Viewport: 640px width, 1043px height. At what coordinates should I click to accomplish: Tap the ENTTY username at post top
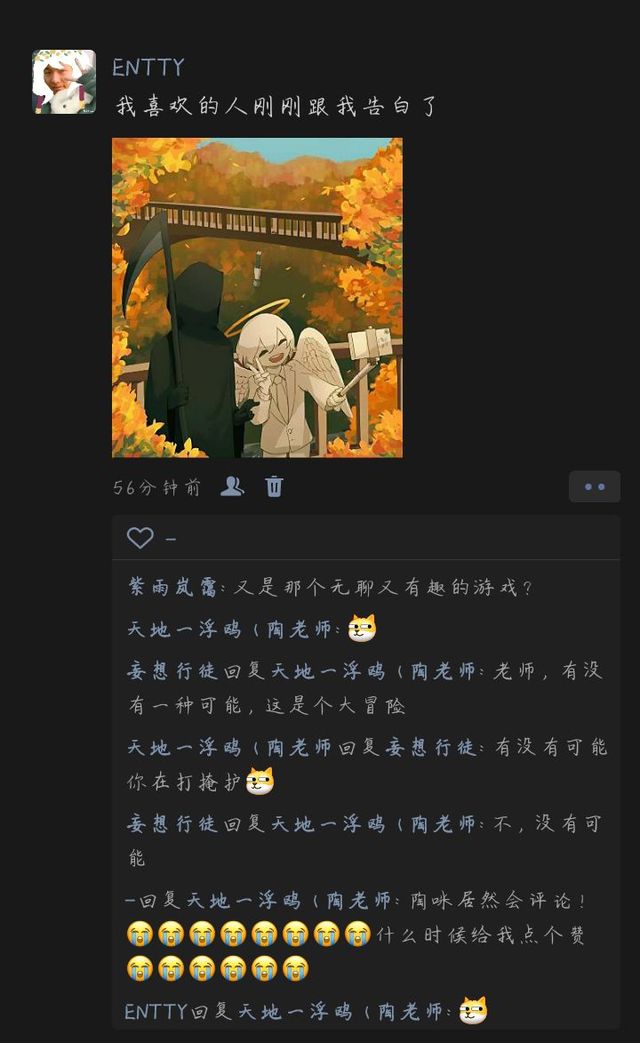click(148, 67)
